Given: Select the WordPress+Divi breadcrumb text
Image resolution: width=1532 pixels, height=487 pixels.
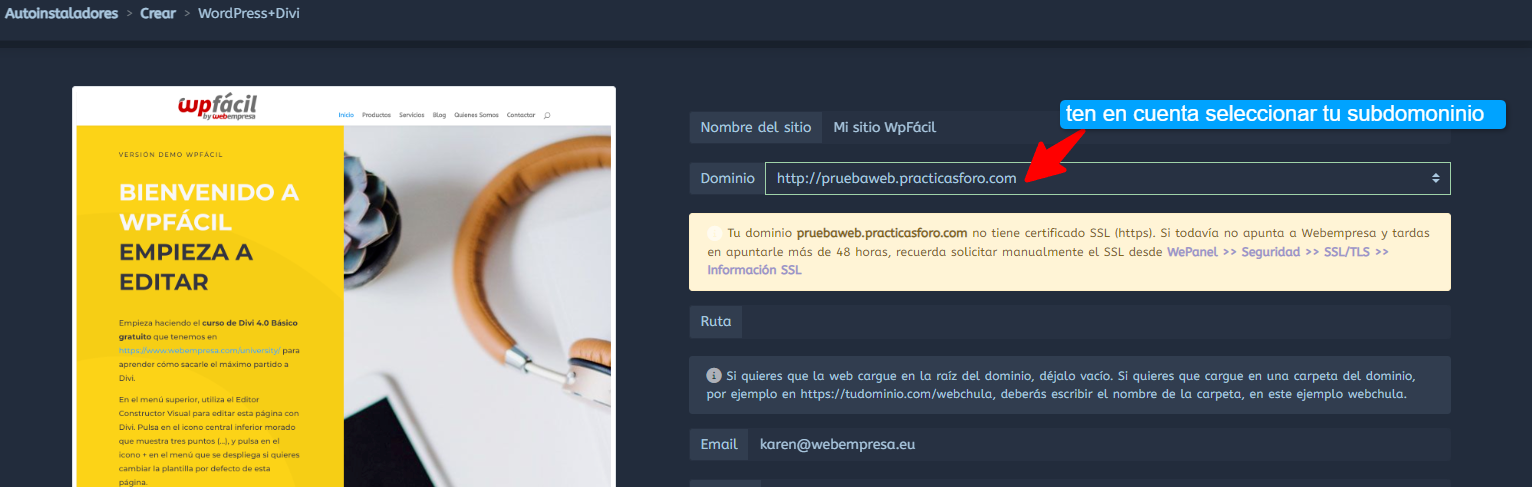Looking at the screenshot, I should click(249, 14).
